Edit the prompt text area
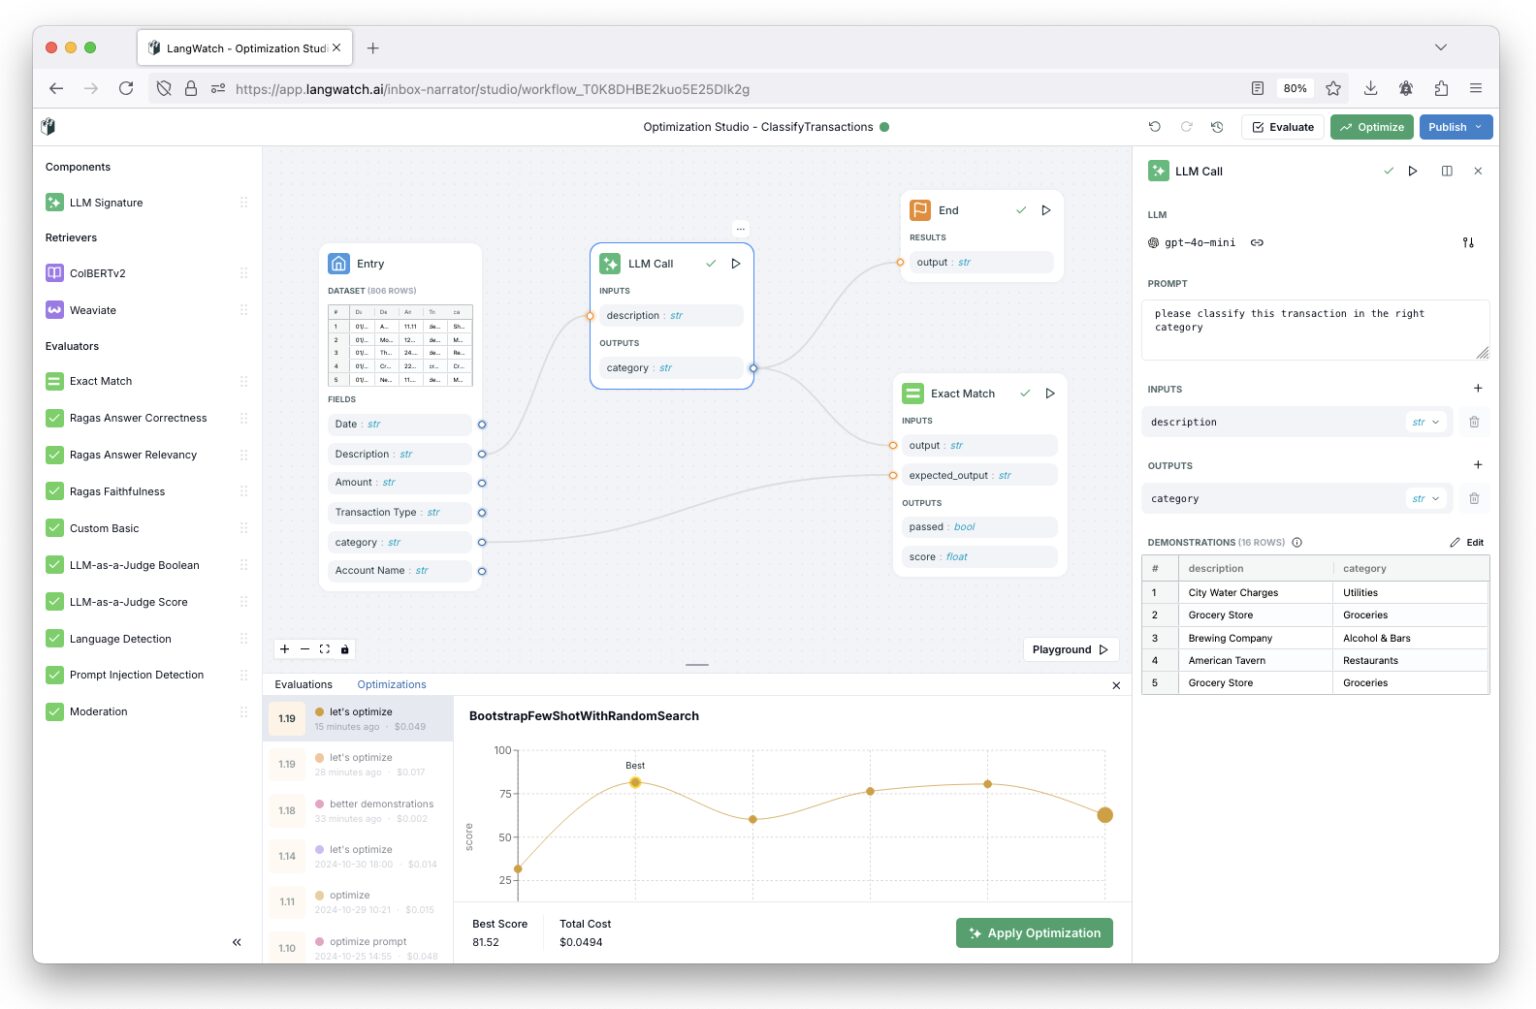The width and height of the screenshot is (1536, 1009). (1315, 328)
